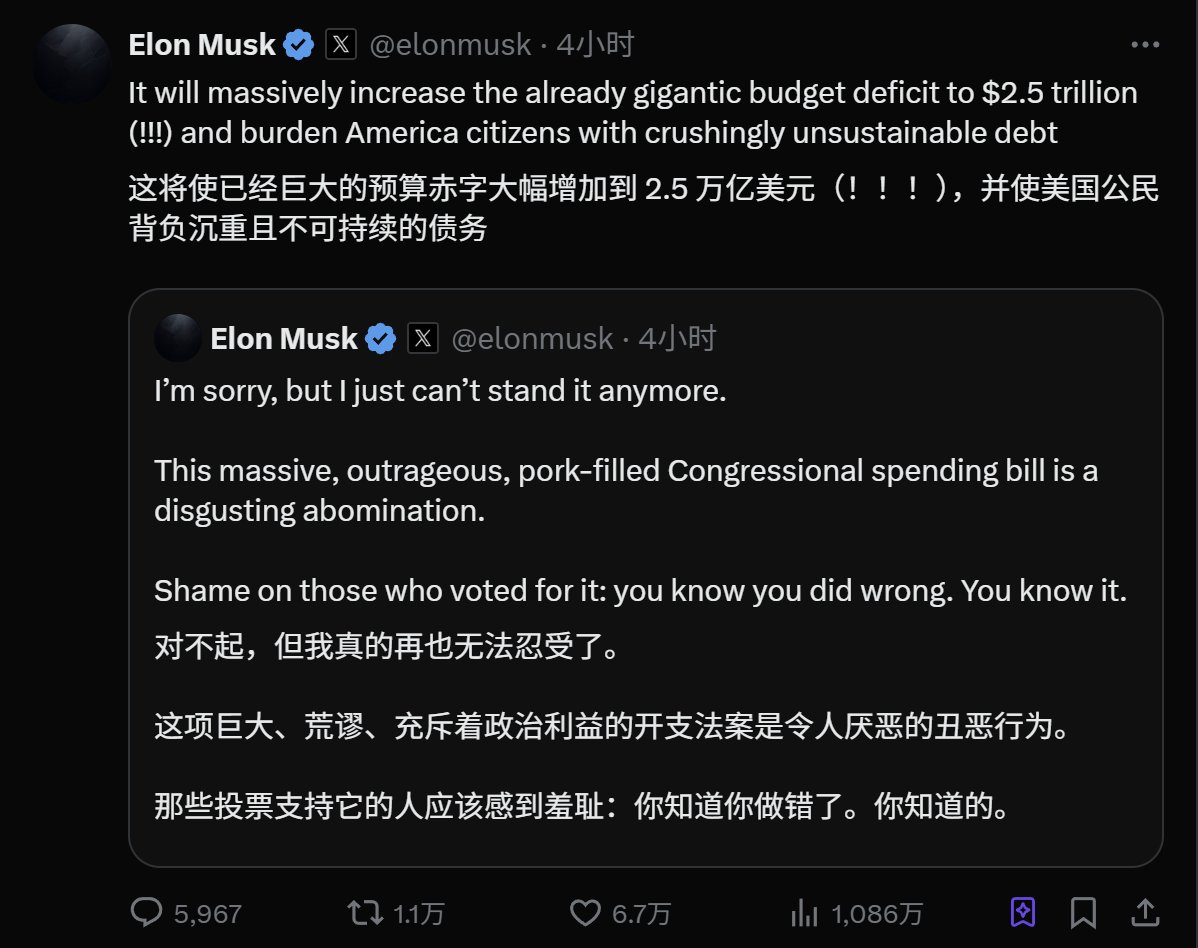Click the quoted tweet's 4小时 timestamp
Viewport: 1198px width, 948px height.
677,339
